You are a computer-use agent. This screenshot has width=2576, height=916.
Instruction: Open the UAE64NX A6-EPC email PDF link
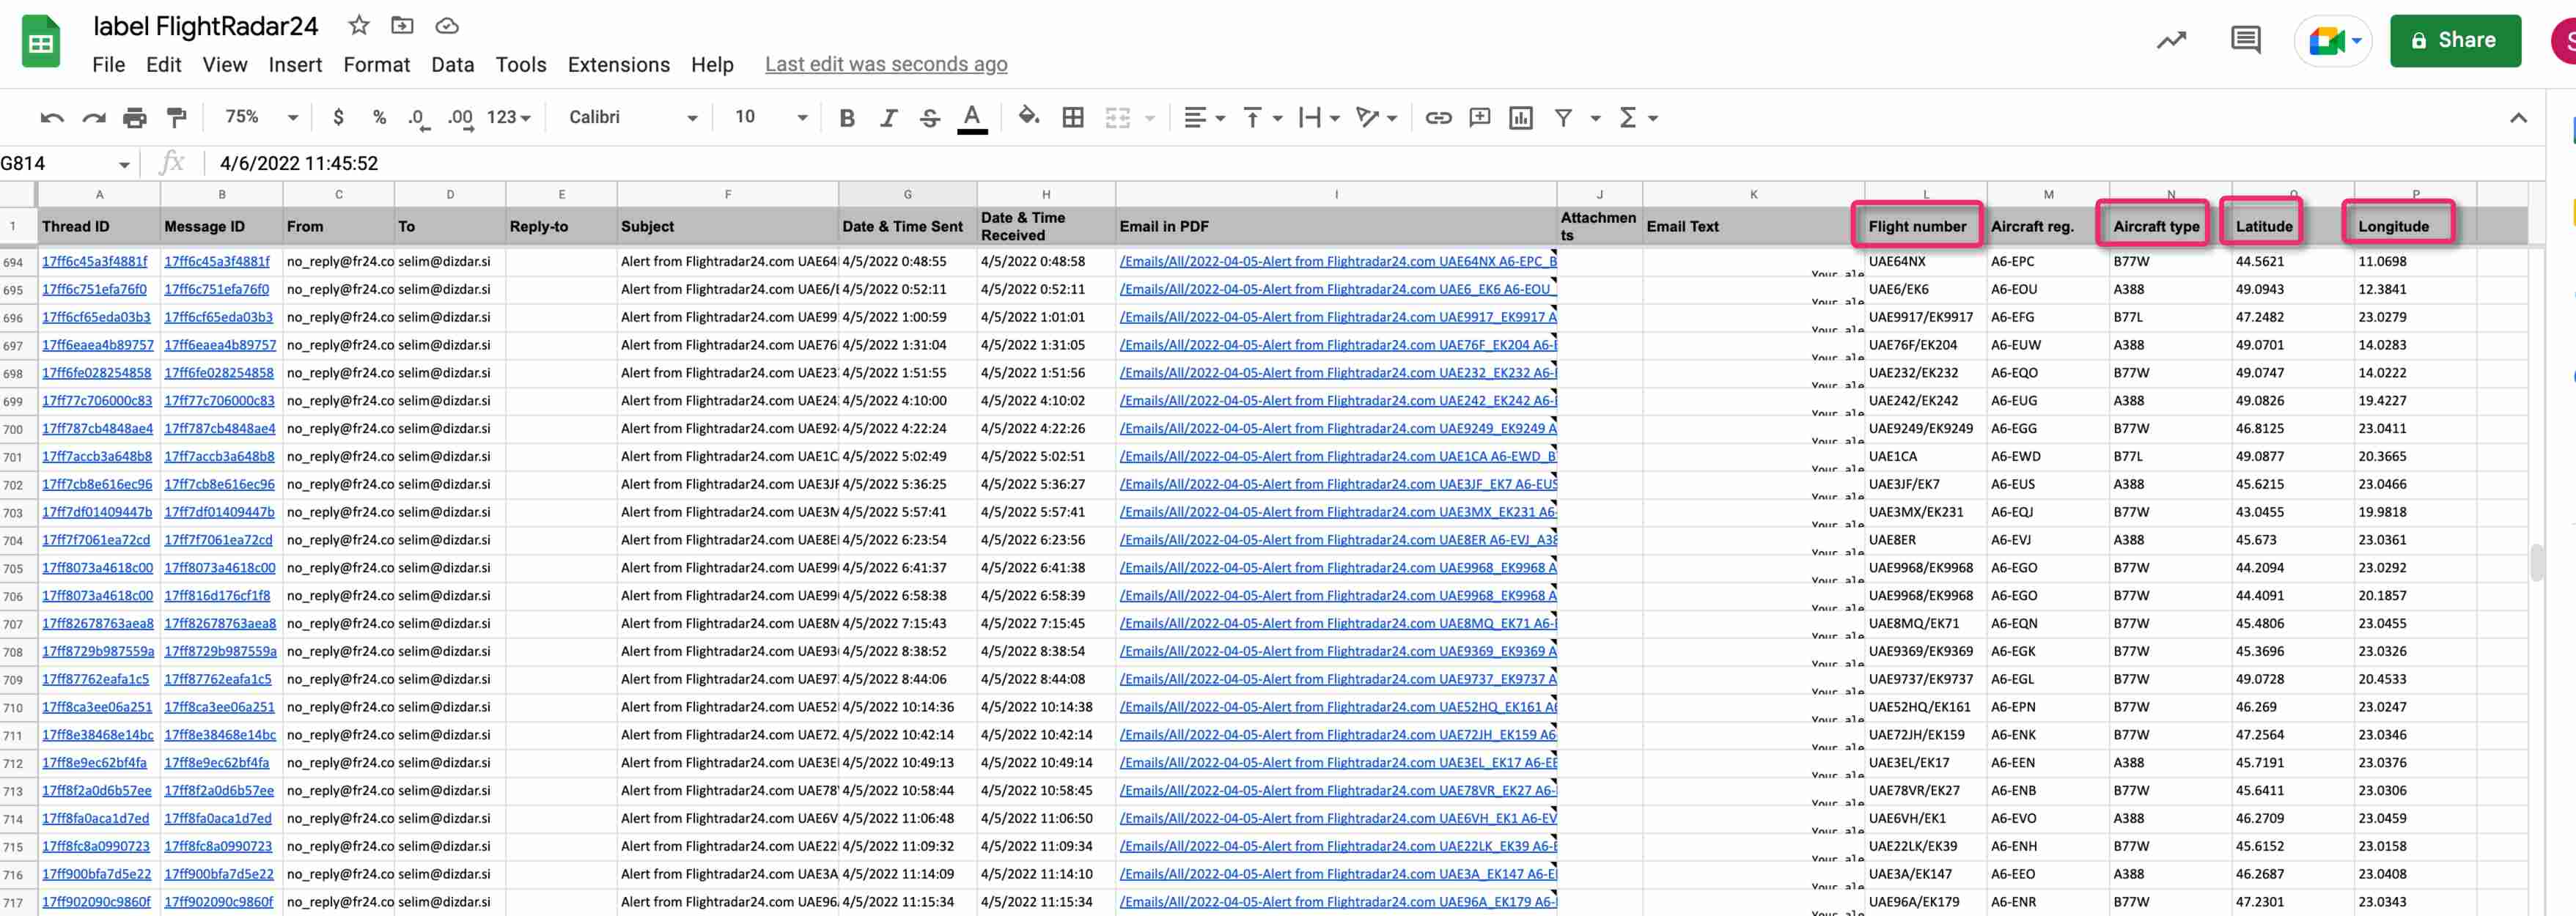pos(1338,262)
